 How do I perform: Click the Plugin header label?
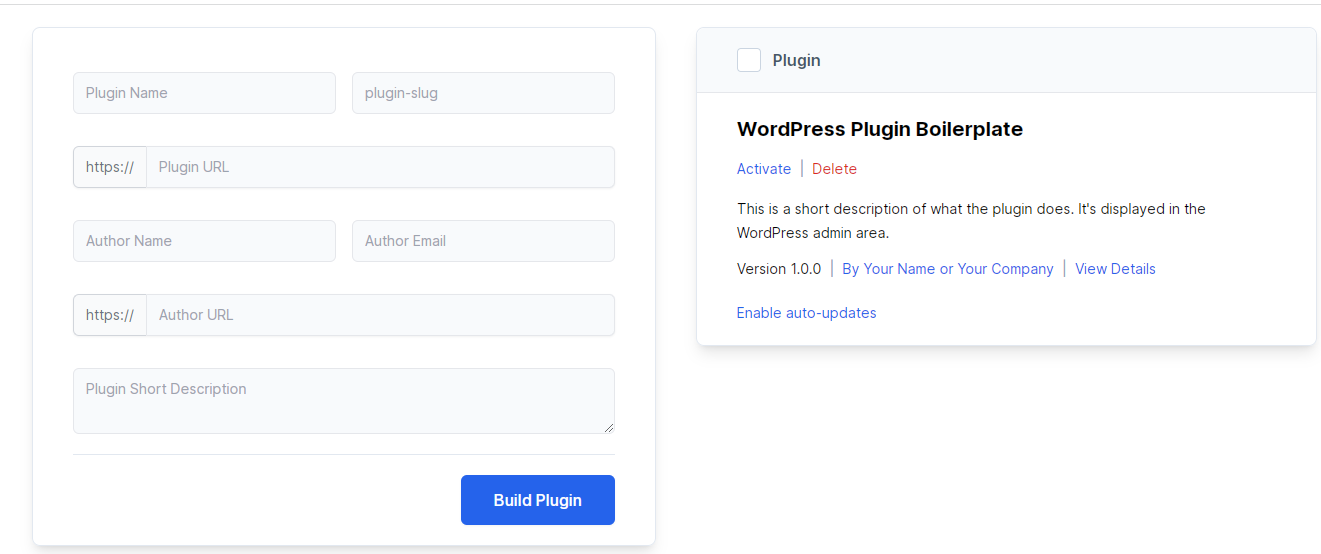[x=797, y=60]
